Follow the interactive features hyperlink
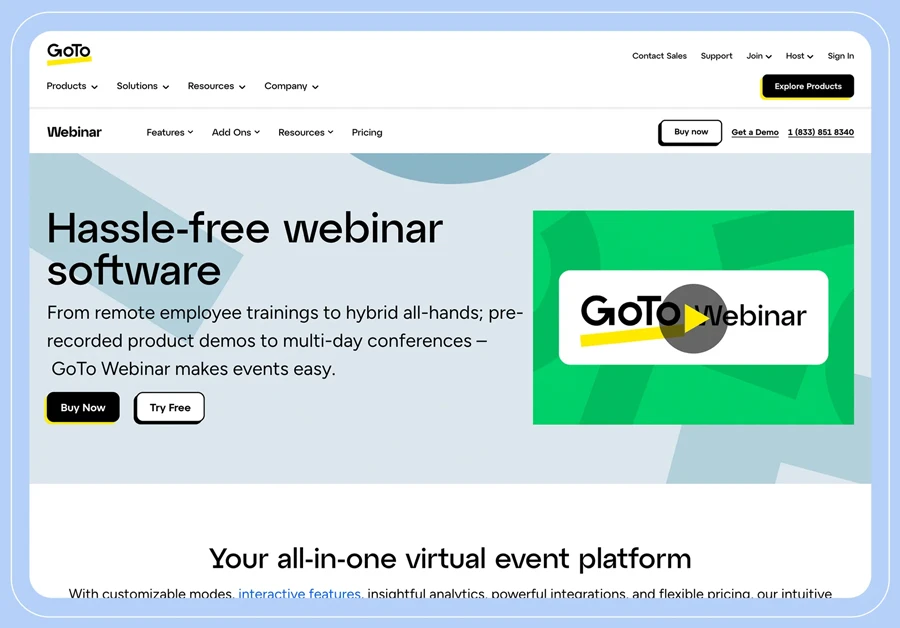Viewport: 900px width, 628px height. [299, 594]
